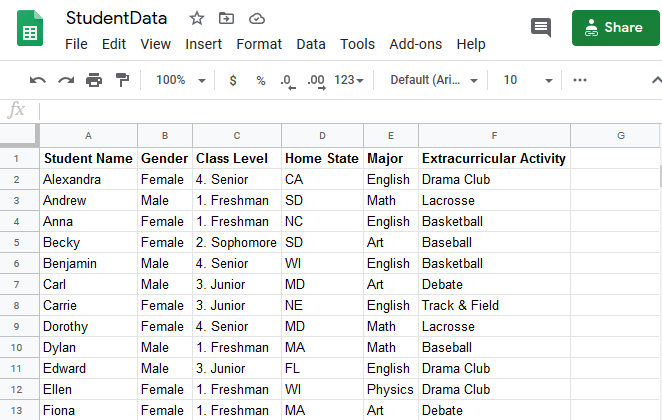Image resolution: width=662 pixels, height=420 pixels.
Task: Select row 1 header
Action: coord(19,158)
